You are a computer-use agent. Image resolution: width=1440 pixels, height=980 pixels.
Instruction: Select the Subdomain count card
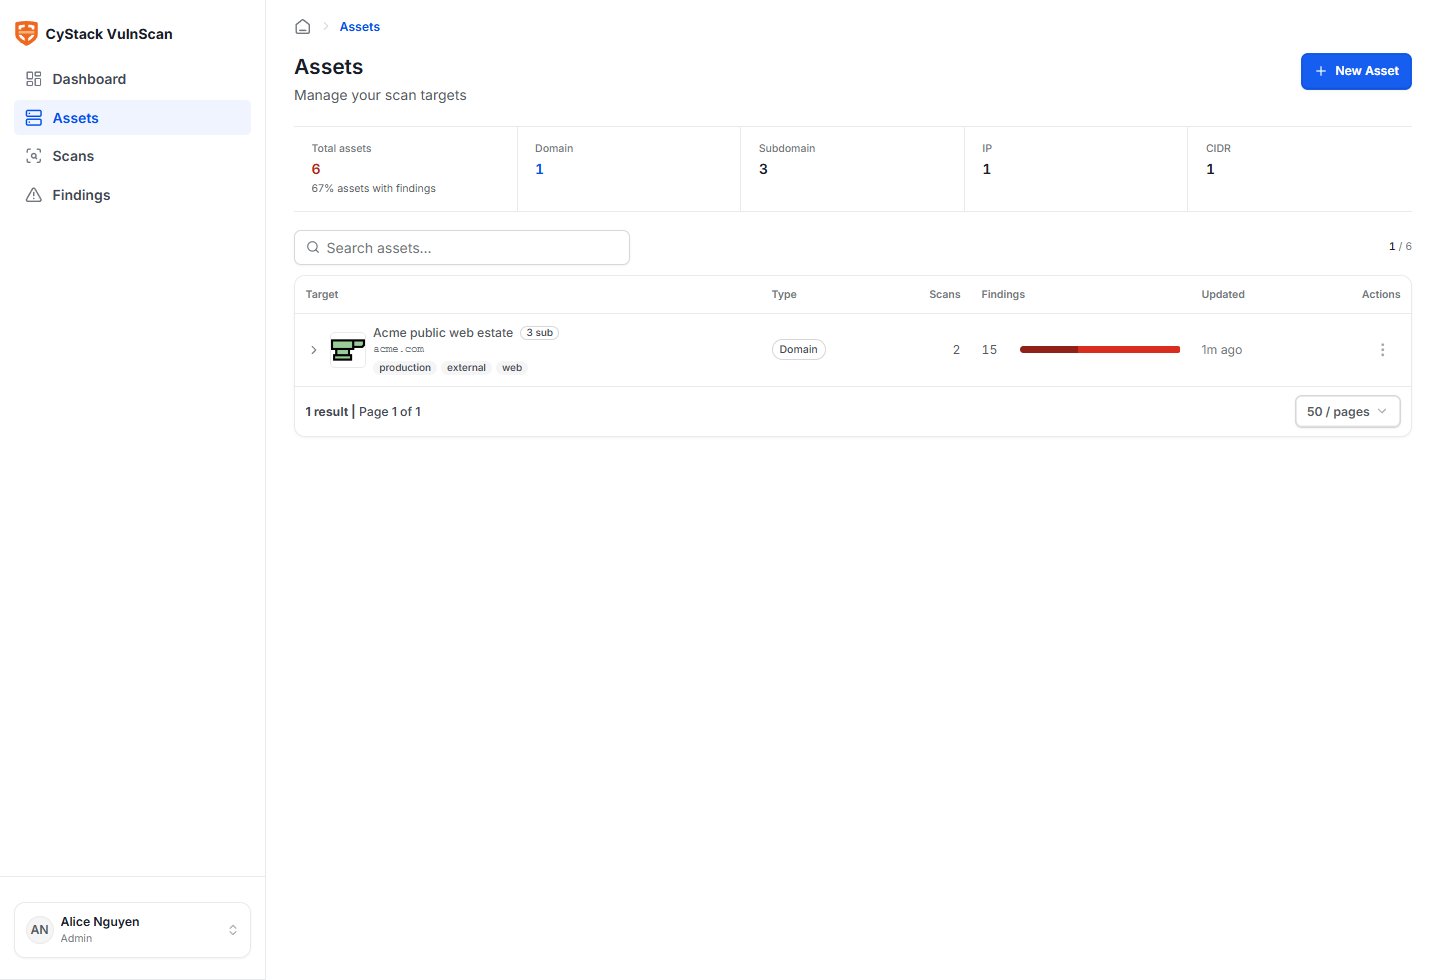[852, 169]
